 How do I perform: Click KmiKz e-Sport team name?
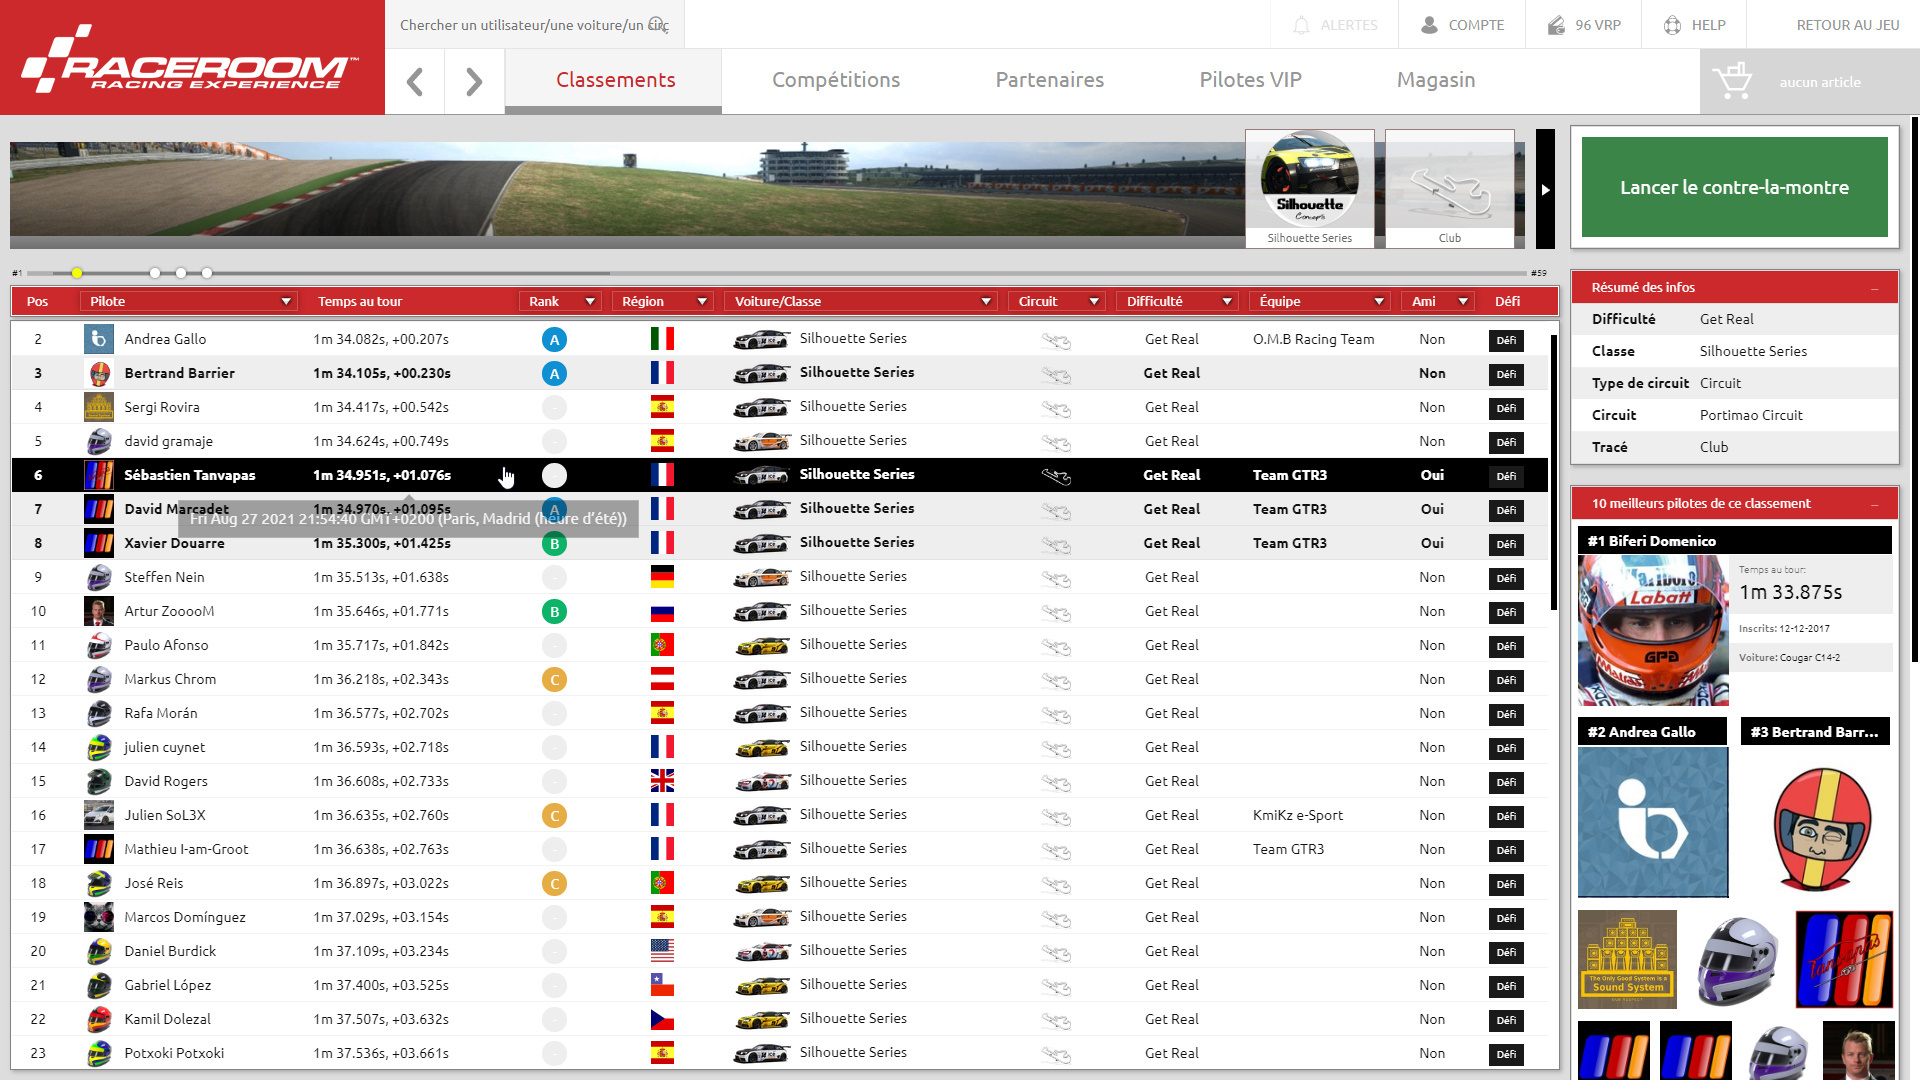(x=1298, y=815)
